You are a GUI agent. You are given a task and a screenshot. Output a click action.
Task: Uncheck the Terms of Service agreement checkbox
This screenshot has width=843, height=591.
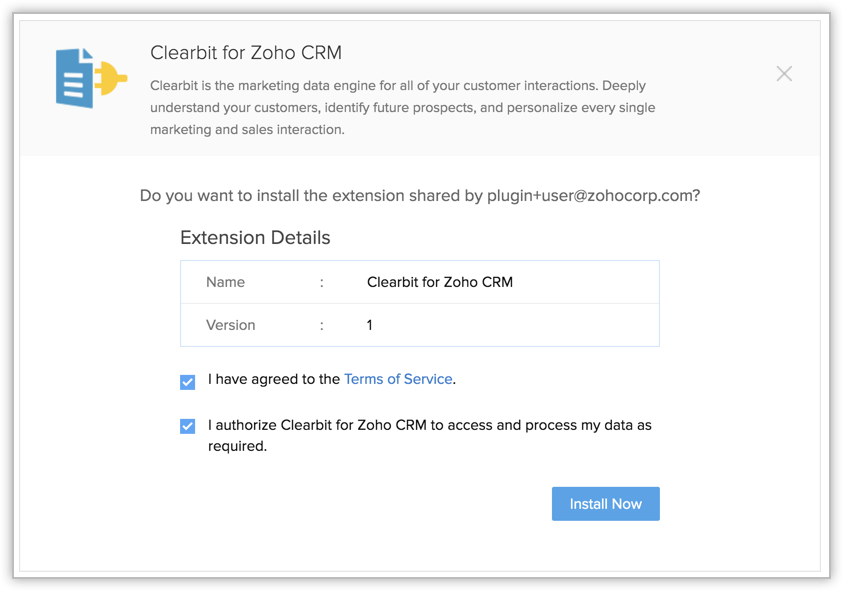187,382
